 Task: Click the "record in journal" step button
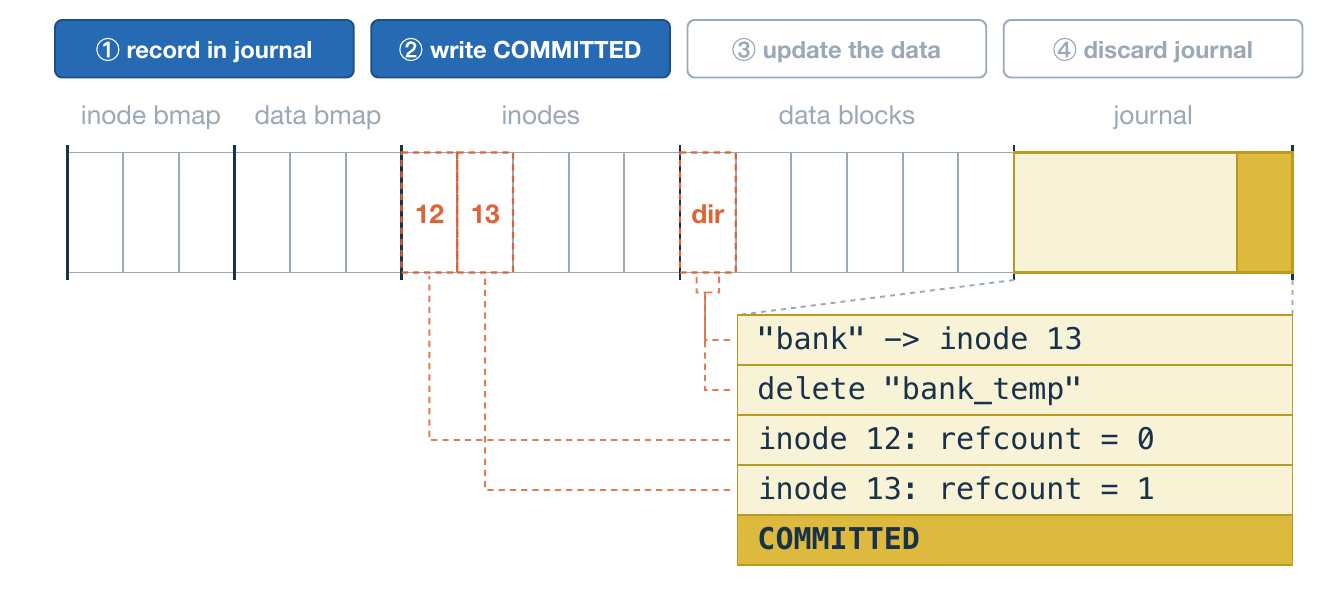tap(204, 49)
